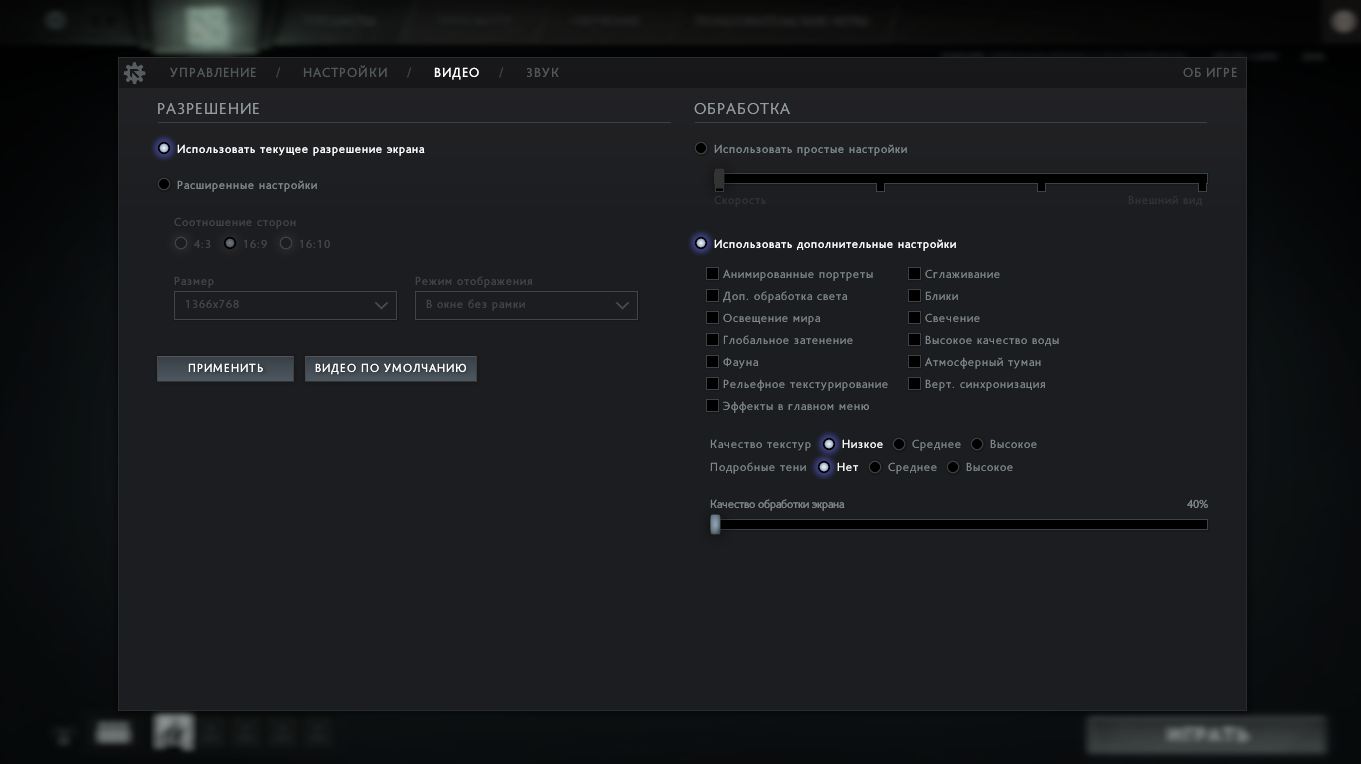This screenshot has height=764, width=1361.
Task: Select the ВИДЕО tab
Action: coord(456,73)
